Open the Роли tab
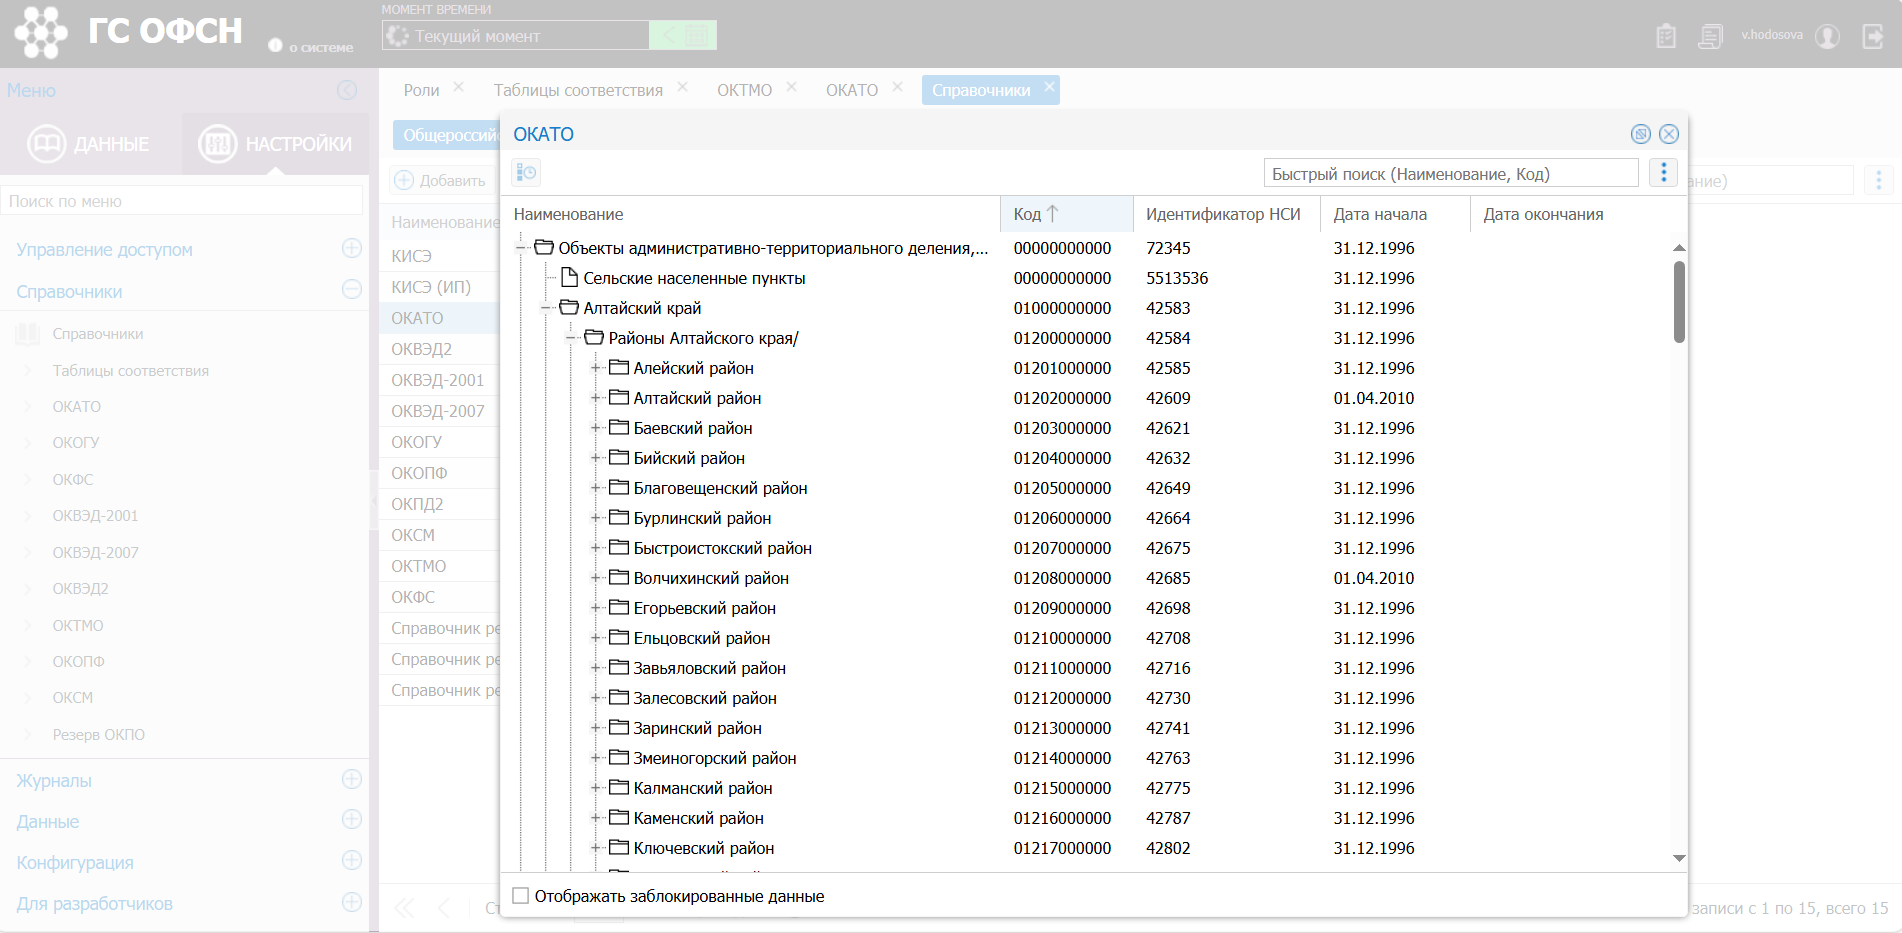 coord(421,90)
